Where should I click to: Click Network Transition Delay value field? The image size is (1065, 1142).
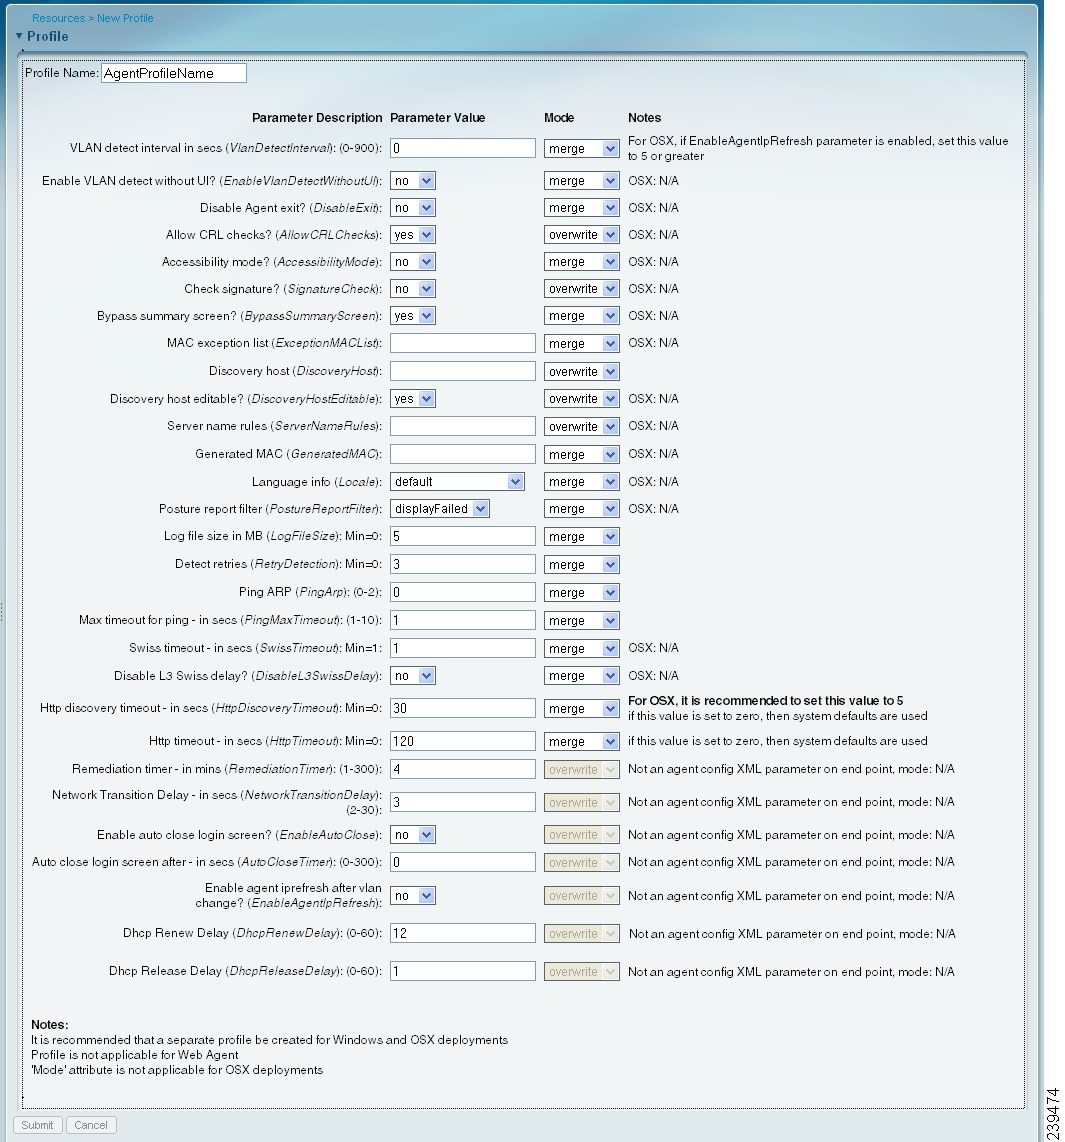click(463, 802)
